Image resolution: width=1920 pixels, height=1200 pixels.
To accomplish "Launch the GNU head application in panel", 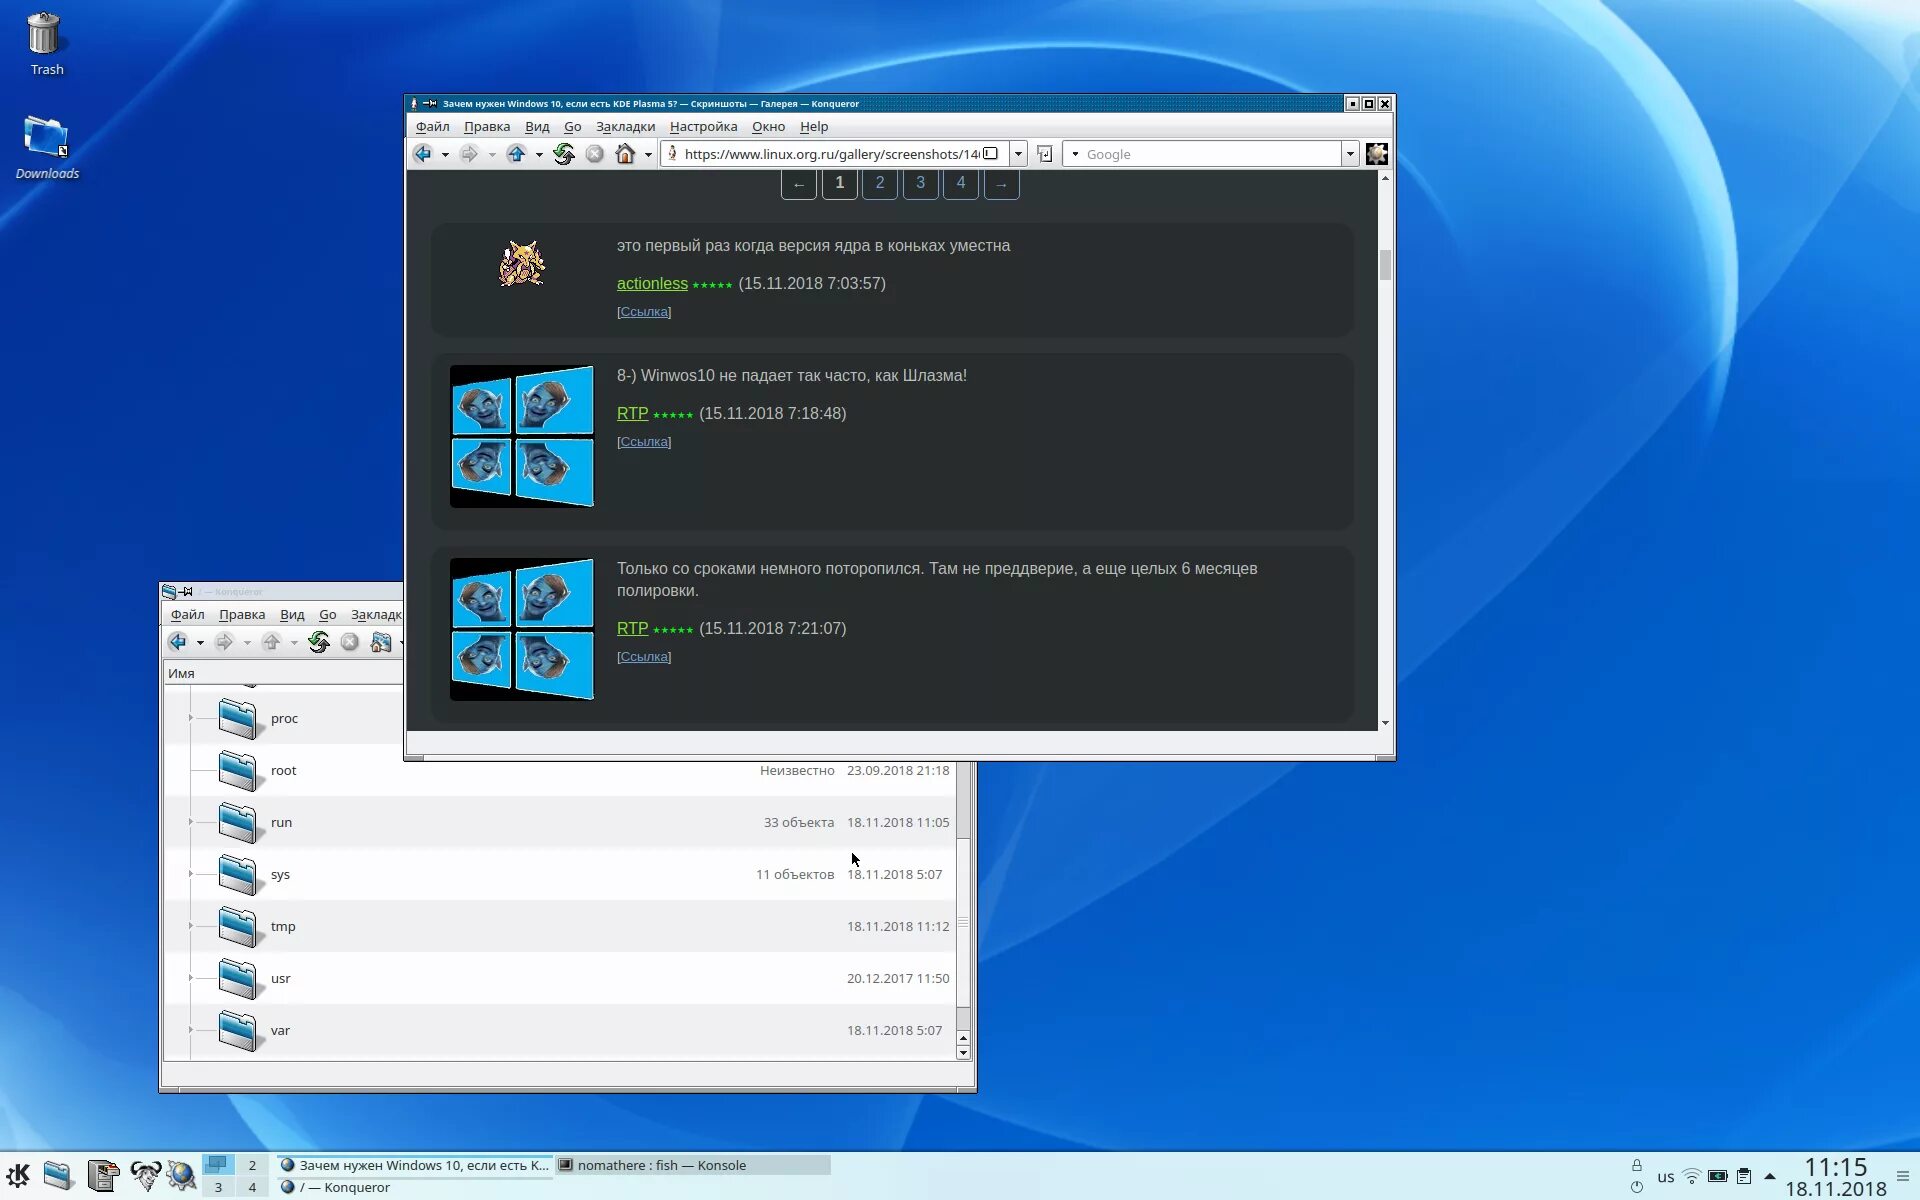I will coord(145,1176).
